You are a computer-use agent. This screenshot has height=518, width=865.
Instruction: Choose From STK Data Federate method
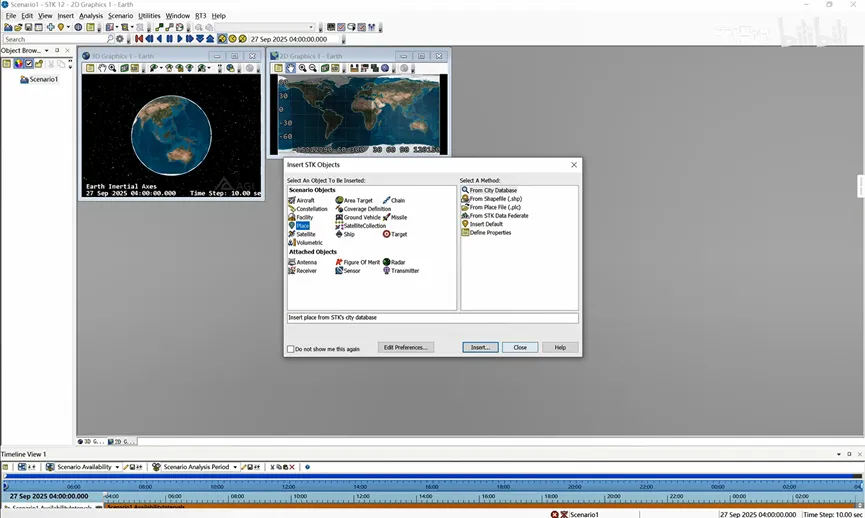click(495, 216)
